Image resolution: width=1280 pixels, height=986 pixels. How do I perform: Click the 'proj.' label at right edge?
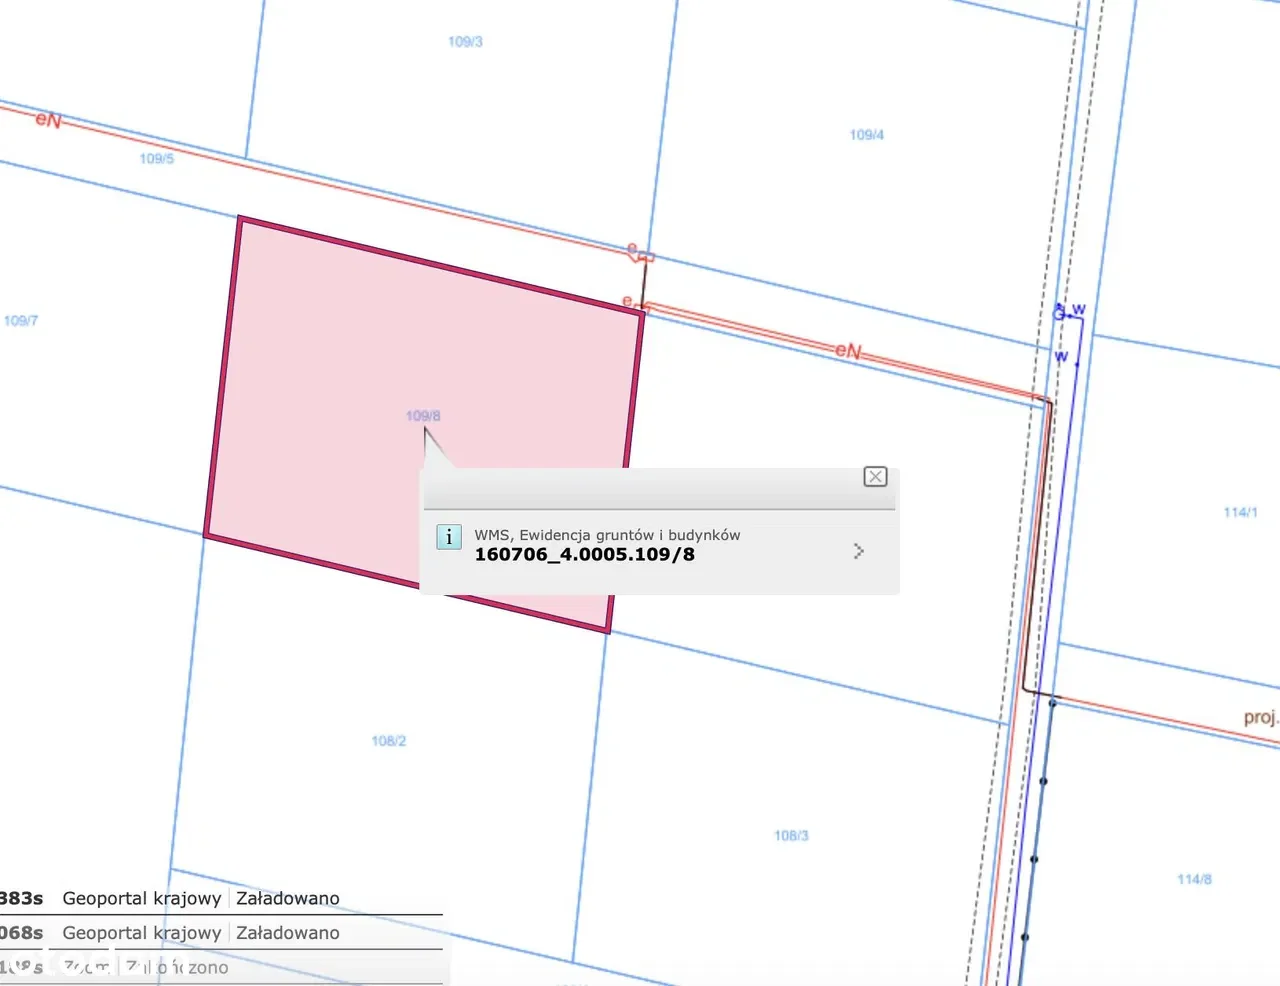point(1260,717)
